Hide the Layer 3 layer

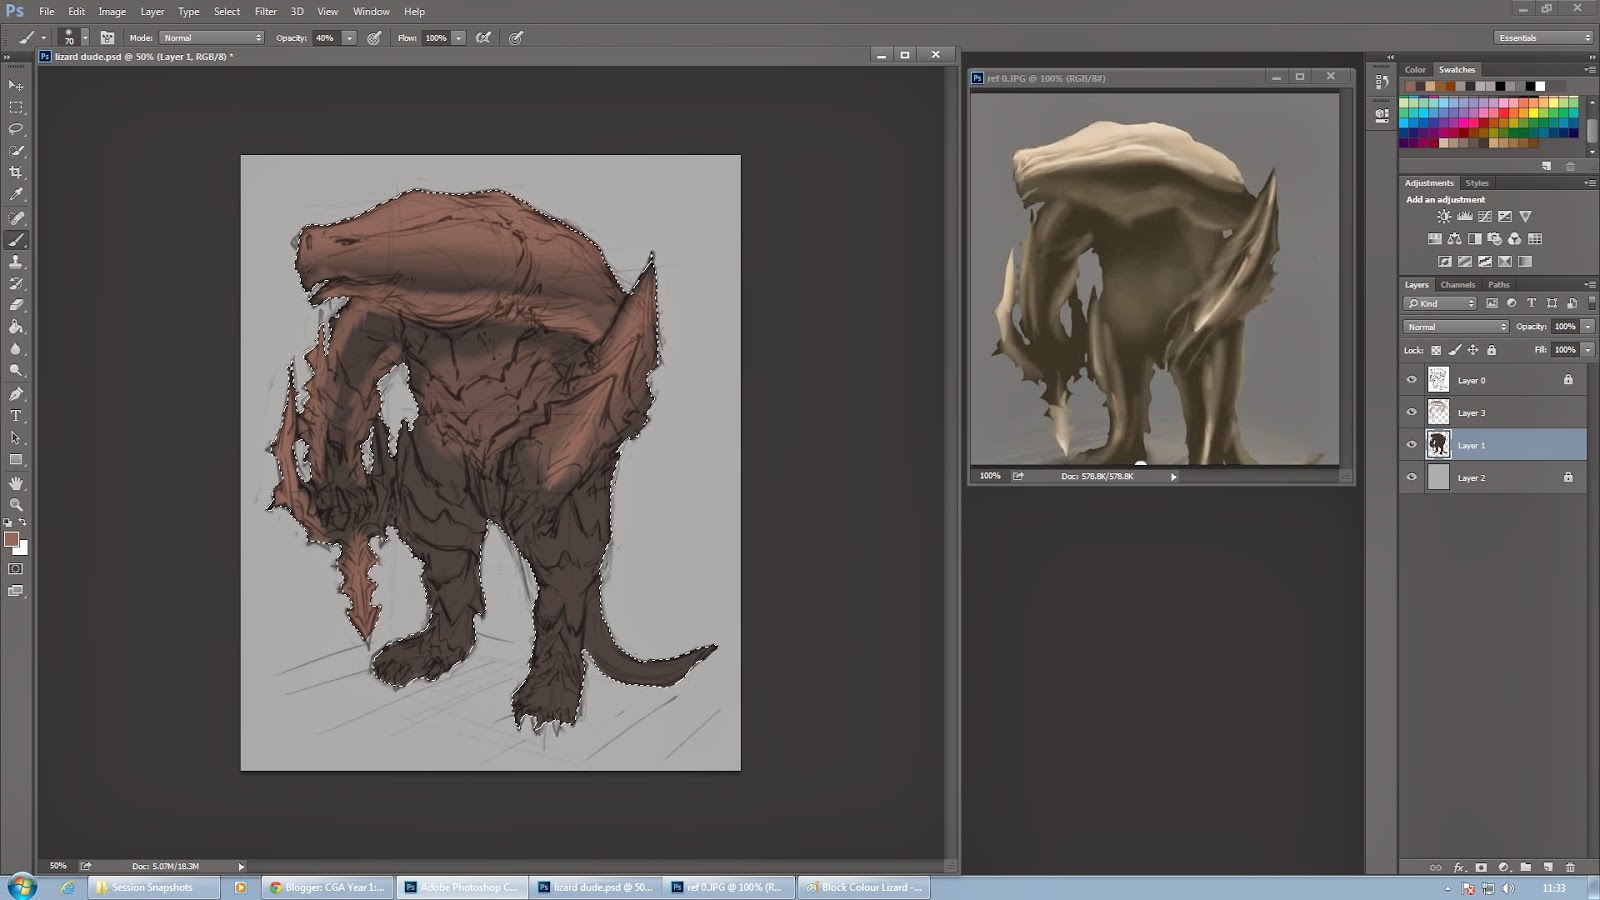pyautogui.click(x=1411, y=412)
